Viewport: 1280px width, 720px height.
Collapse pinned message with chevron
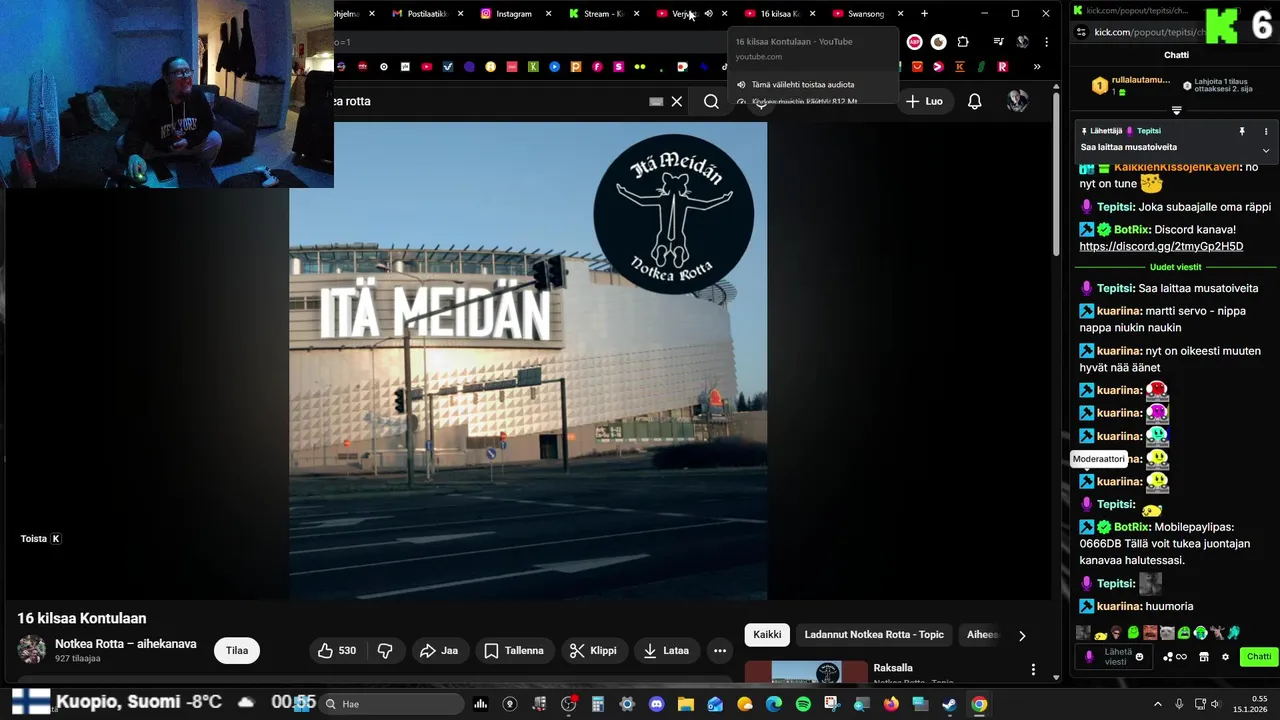(x=1265, y=151)
